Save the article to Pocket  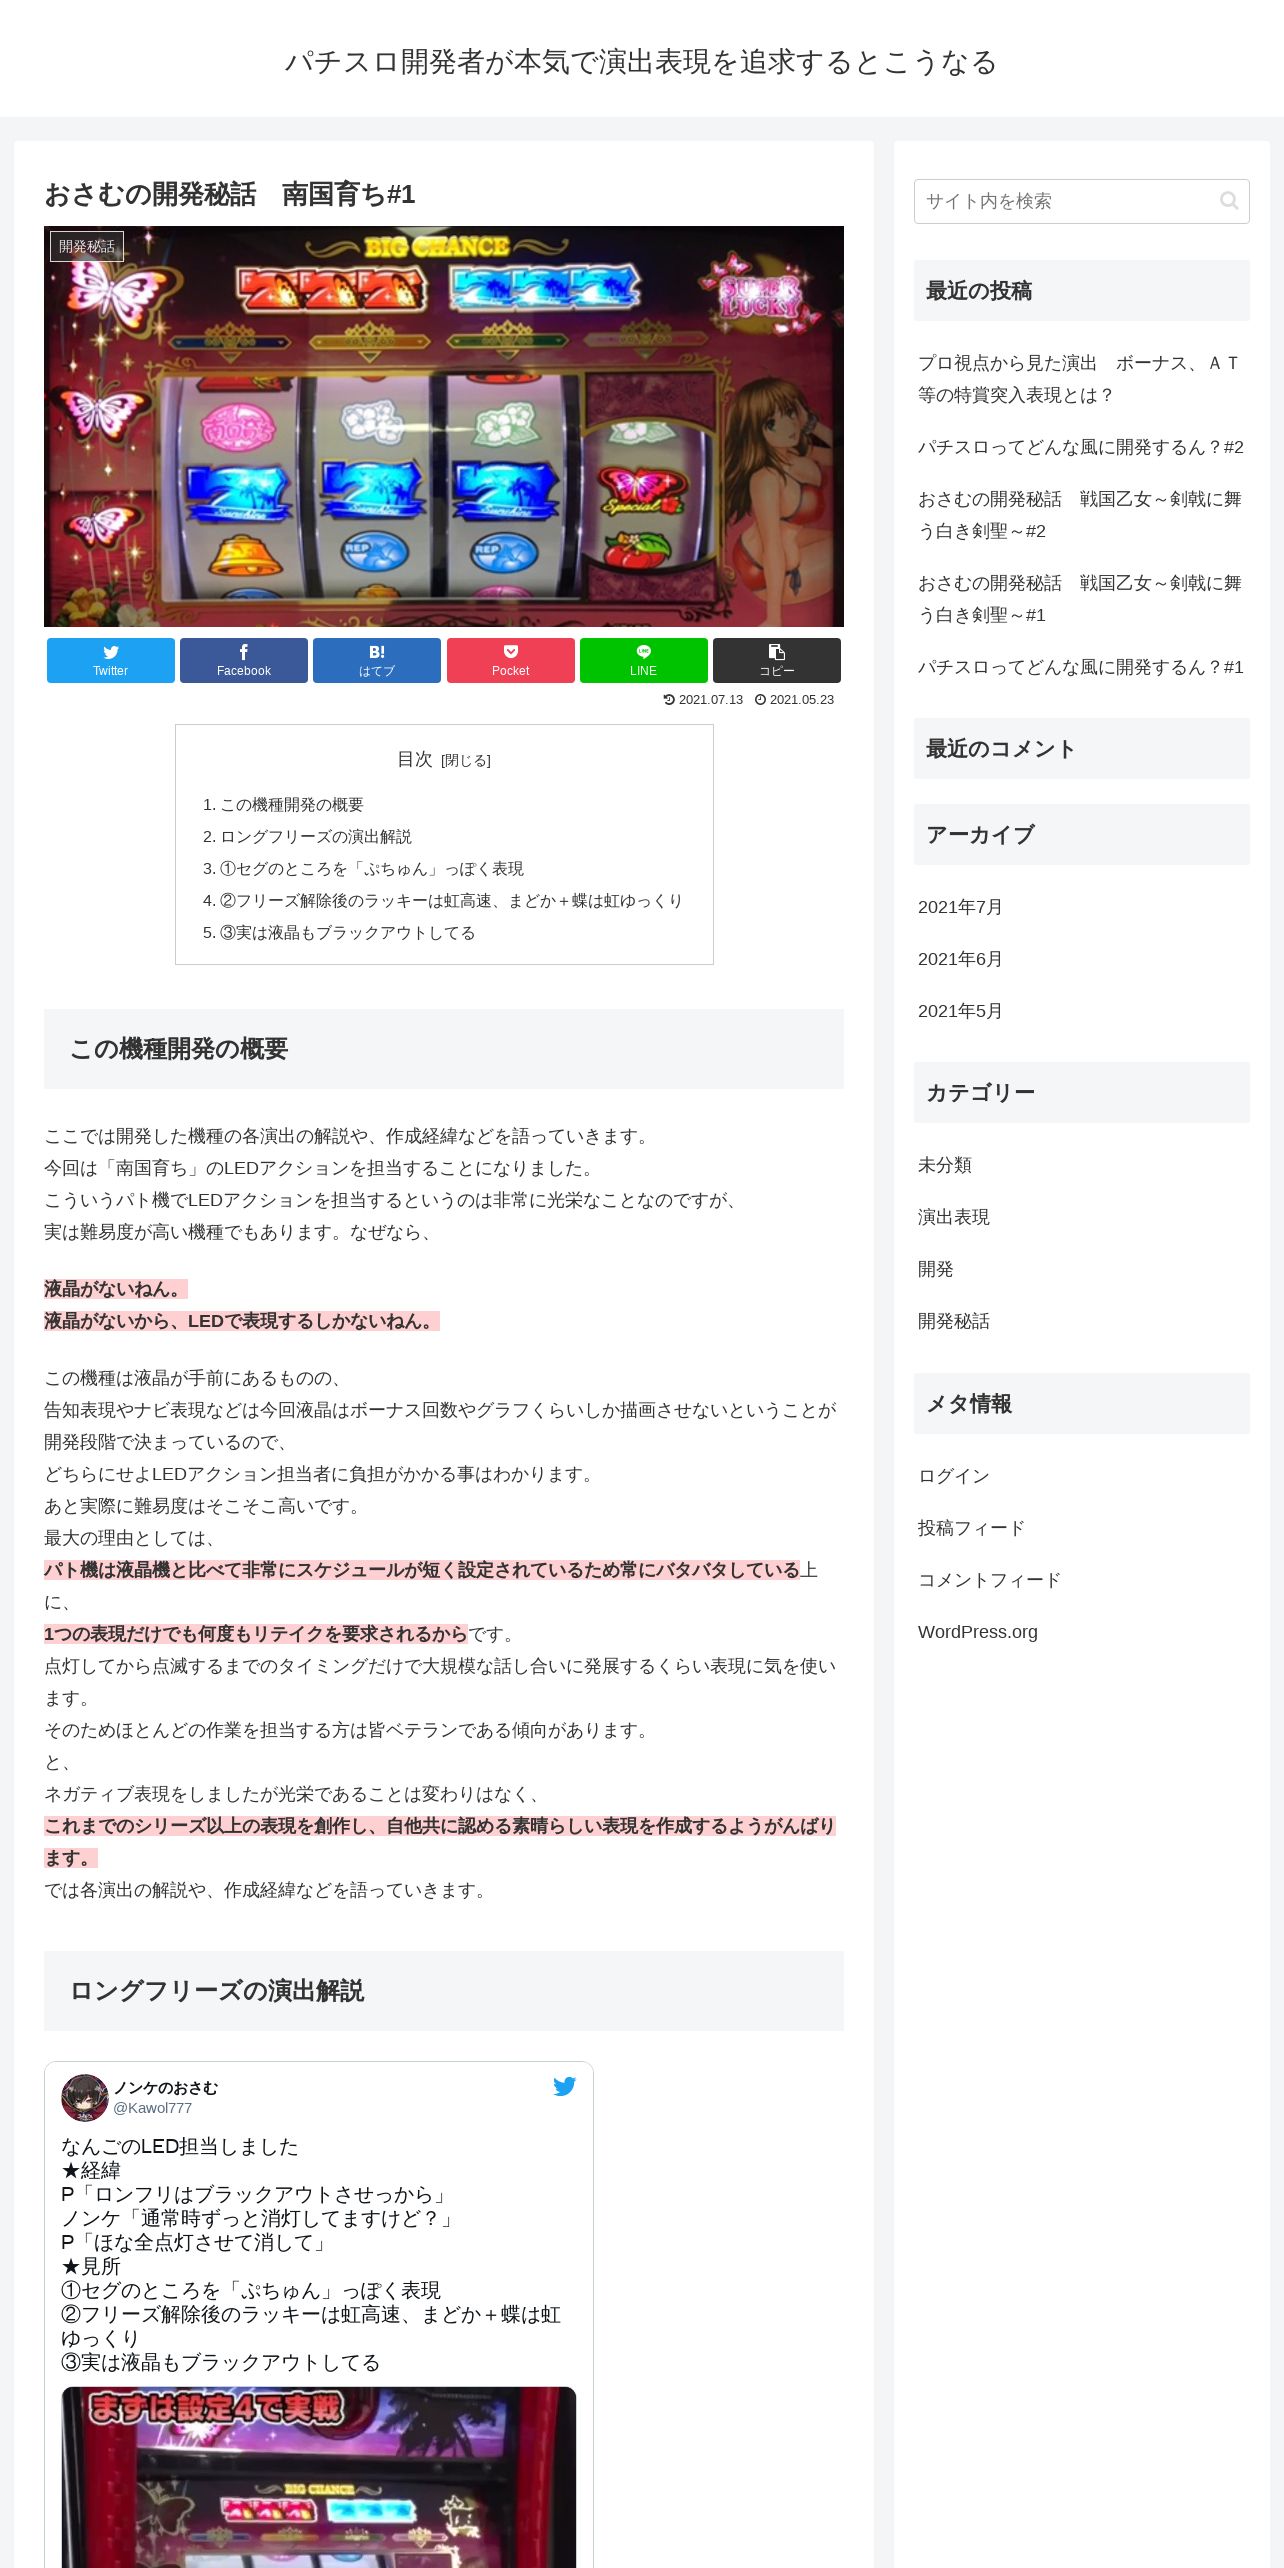tap(511, 660)
